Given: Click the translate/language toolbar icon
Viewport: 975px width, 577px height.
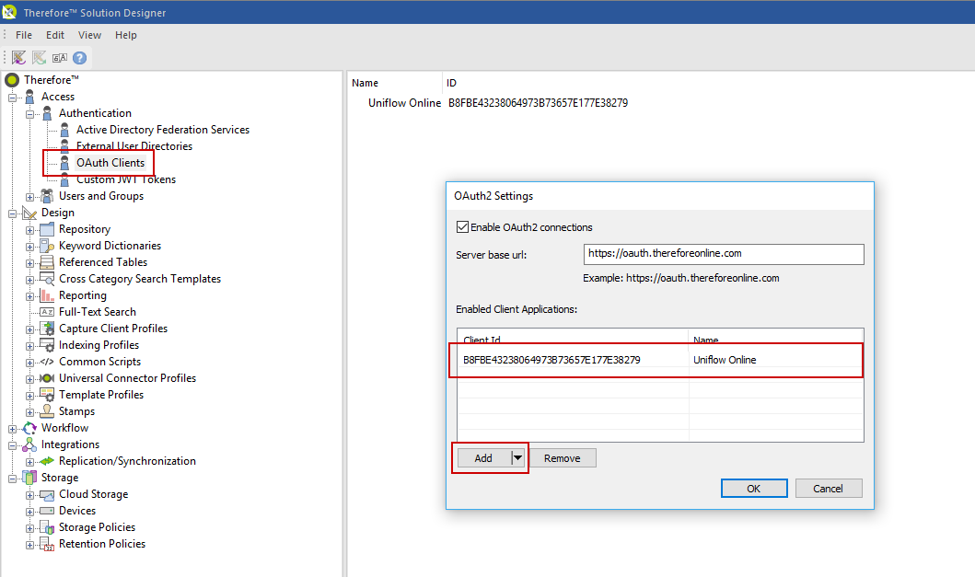Looking at the screenshot, I should (x=58, y=56).
